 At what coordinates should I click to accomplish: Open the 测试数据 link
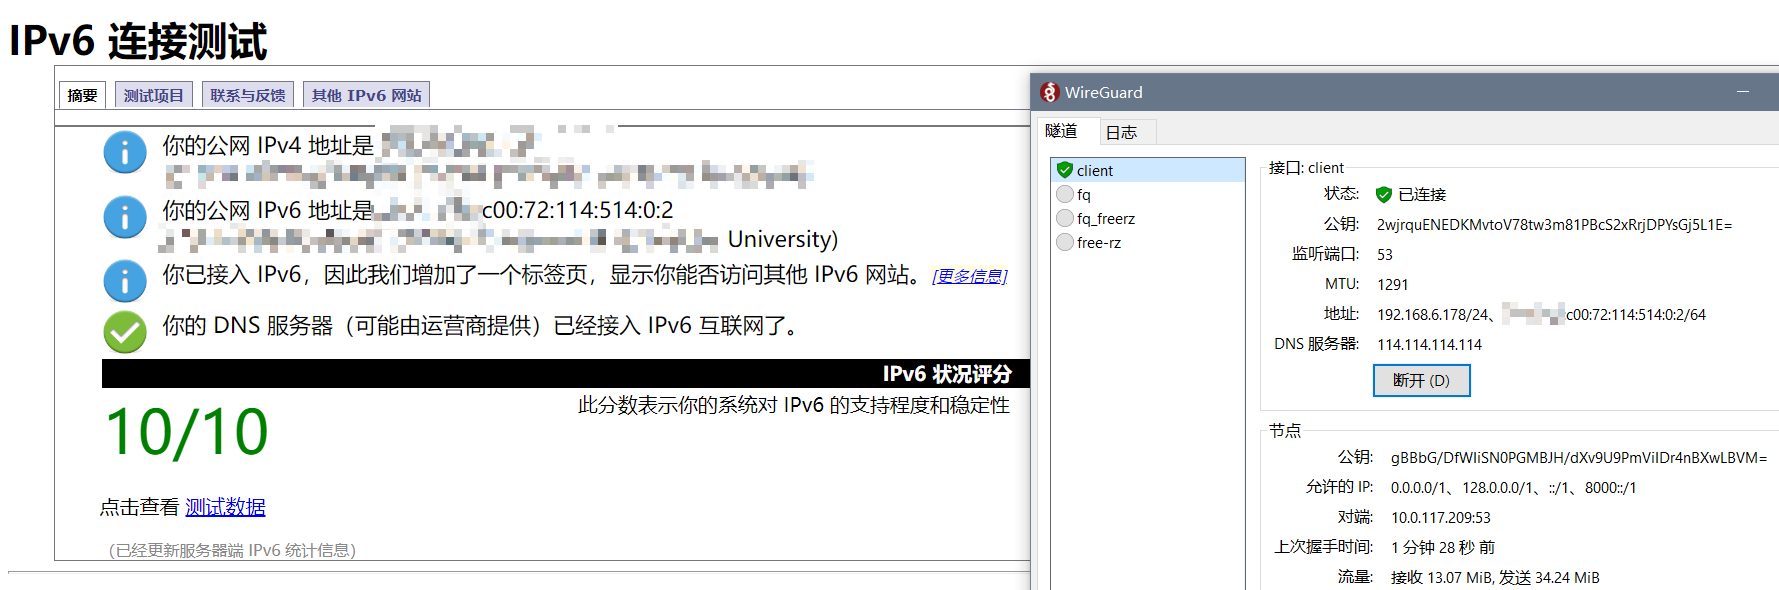pyautogui.click(x=225, y=507)
